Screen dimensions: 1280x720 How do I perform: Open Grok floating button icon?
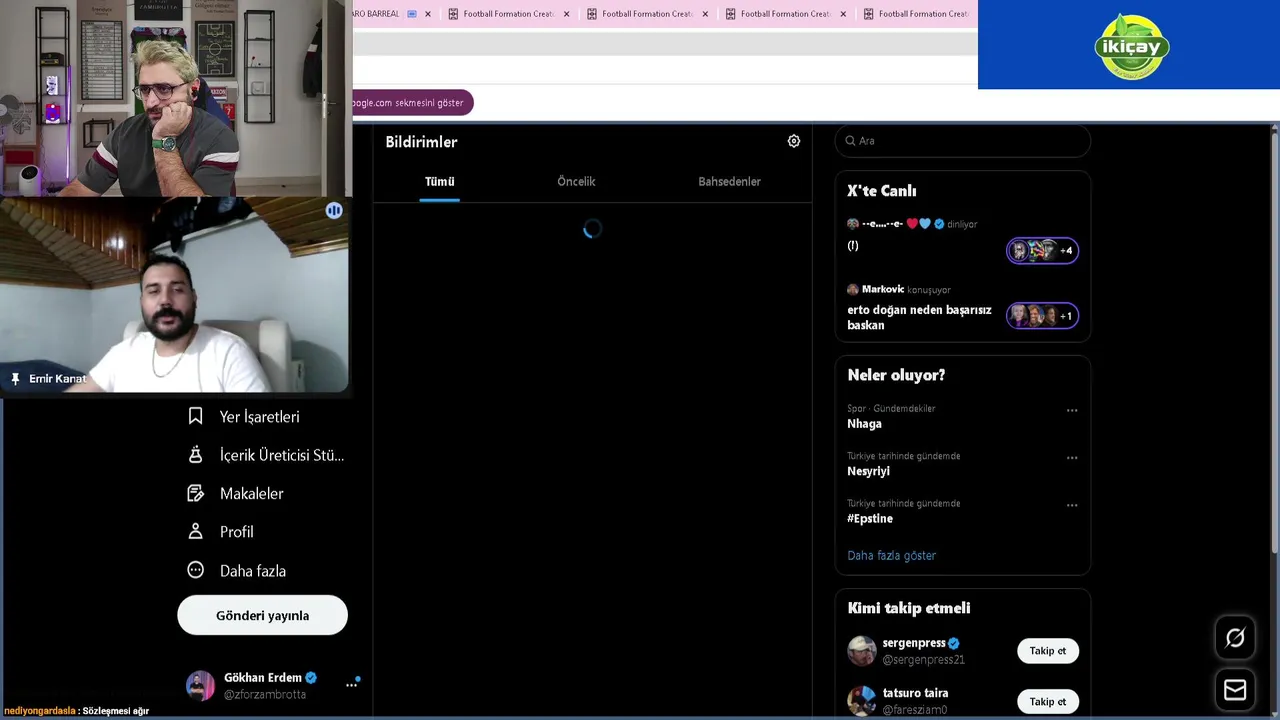1235,638
